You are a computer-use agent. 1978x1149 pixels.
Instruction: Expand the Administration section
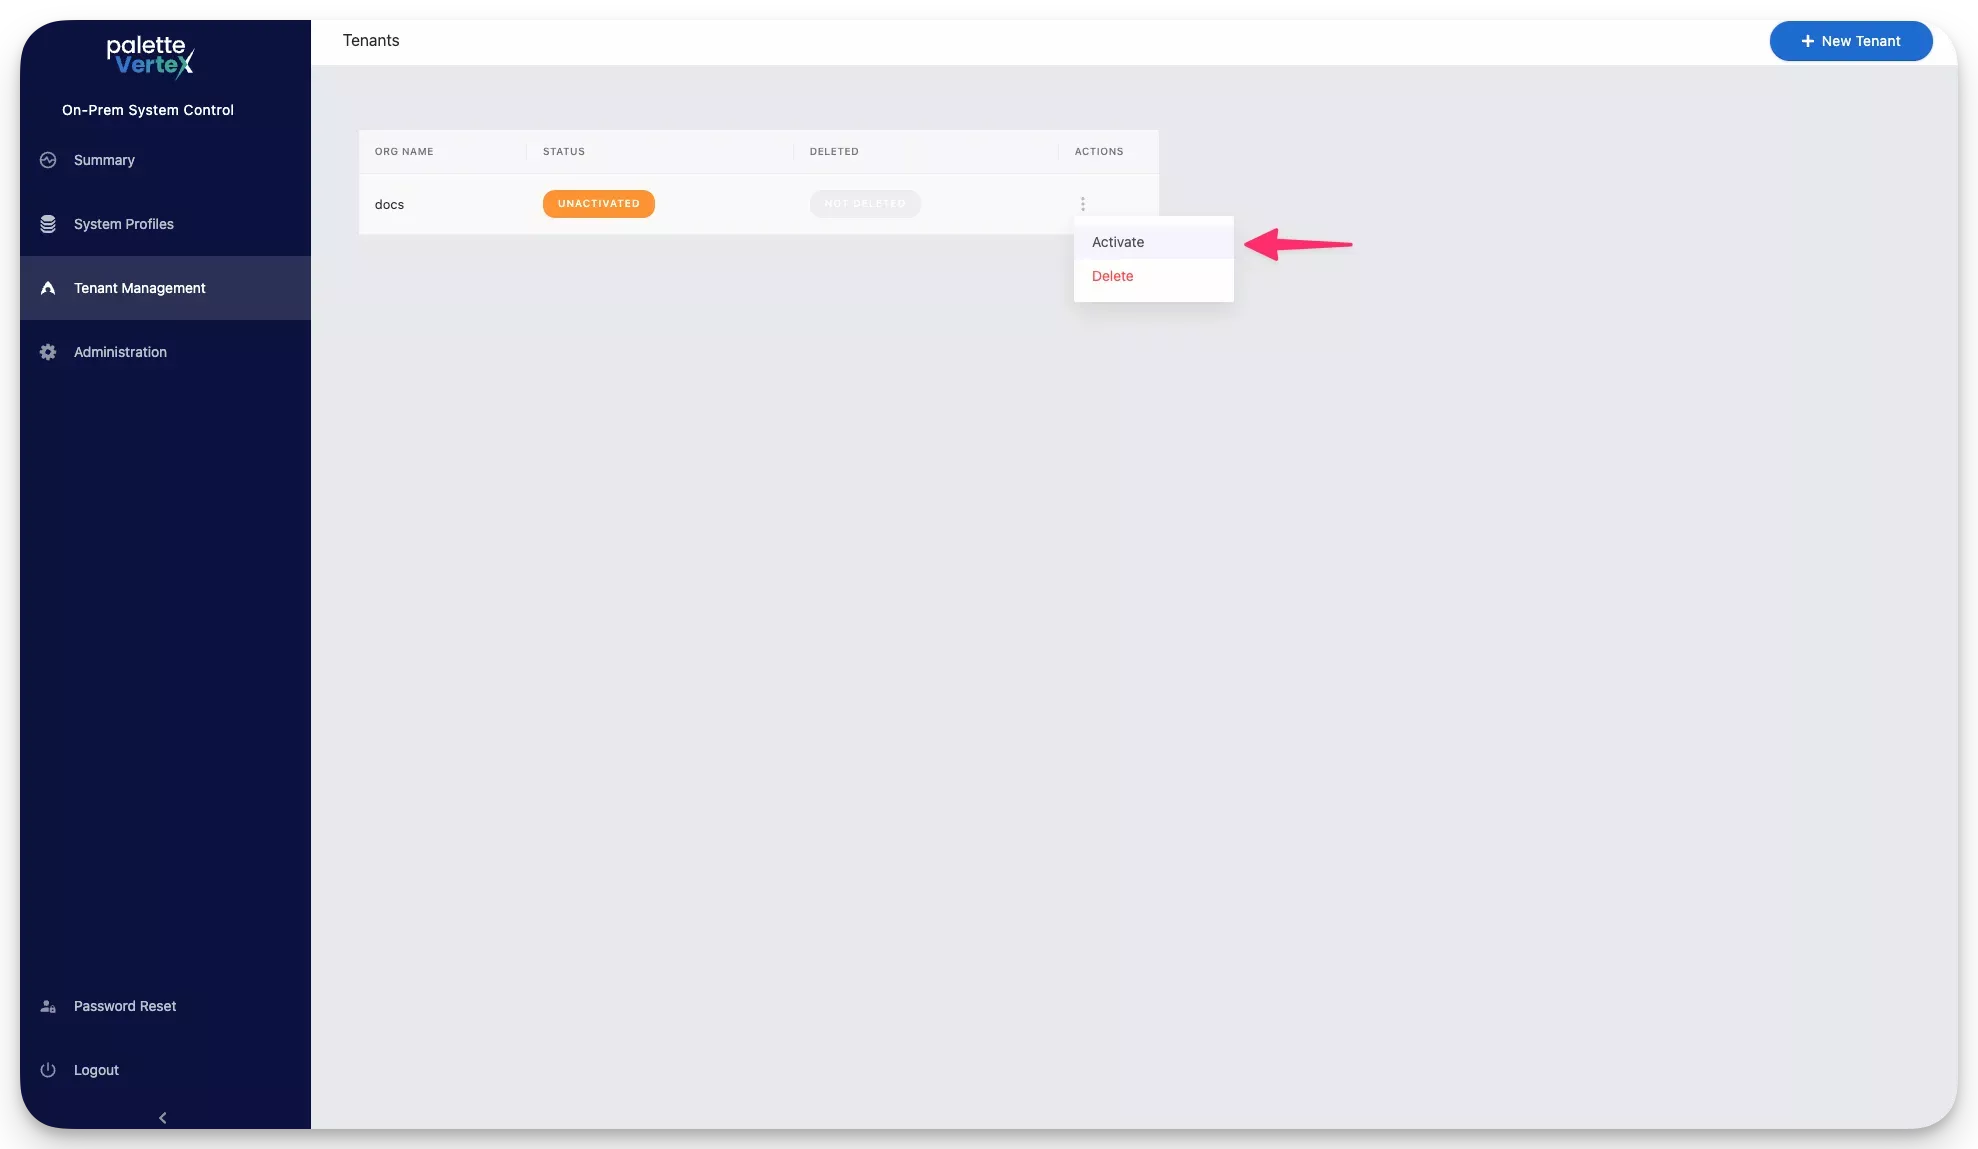tap(119, 352)
